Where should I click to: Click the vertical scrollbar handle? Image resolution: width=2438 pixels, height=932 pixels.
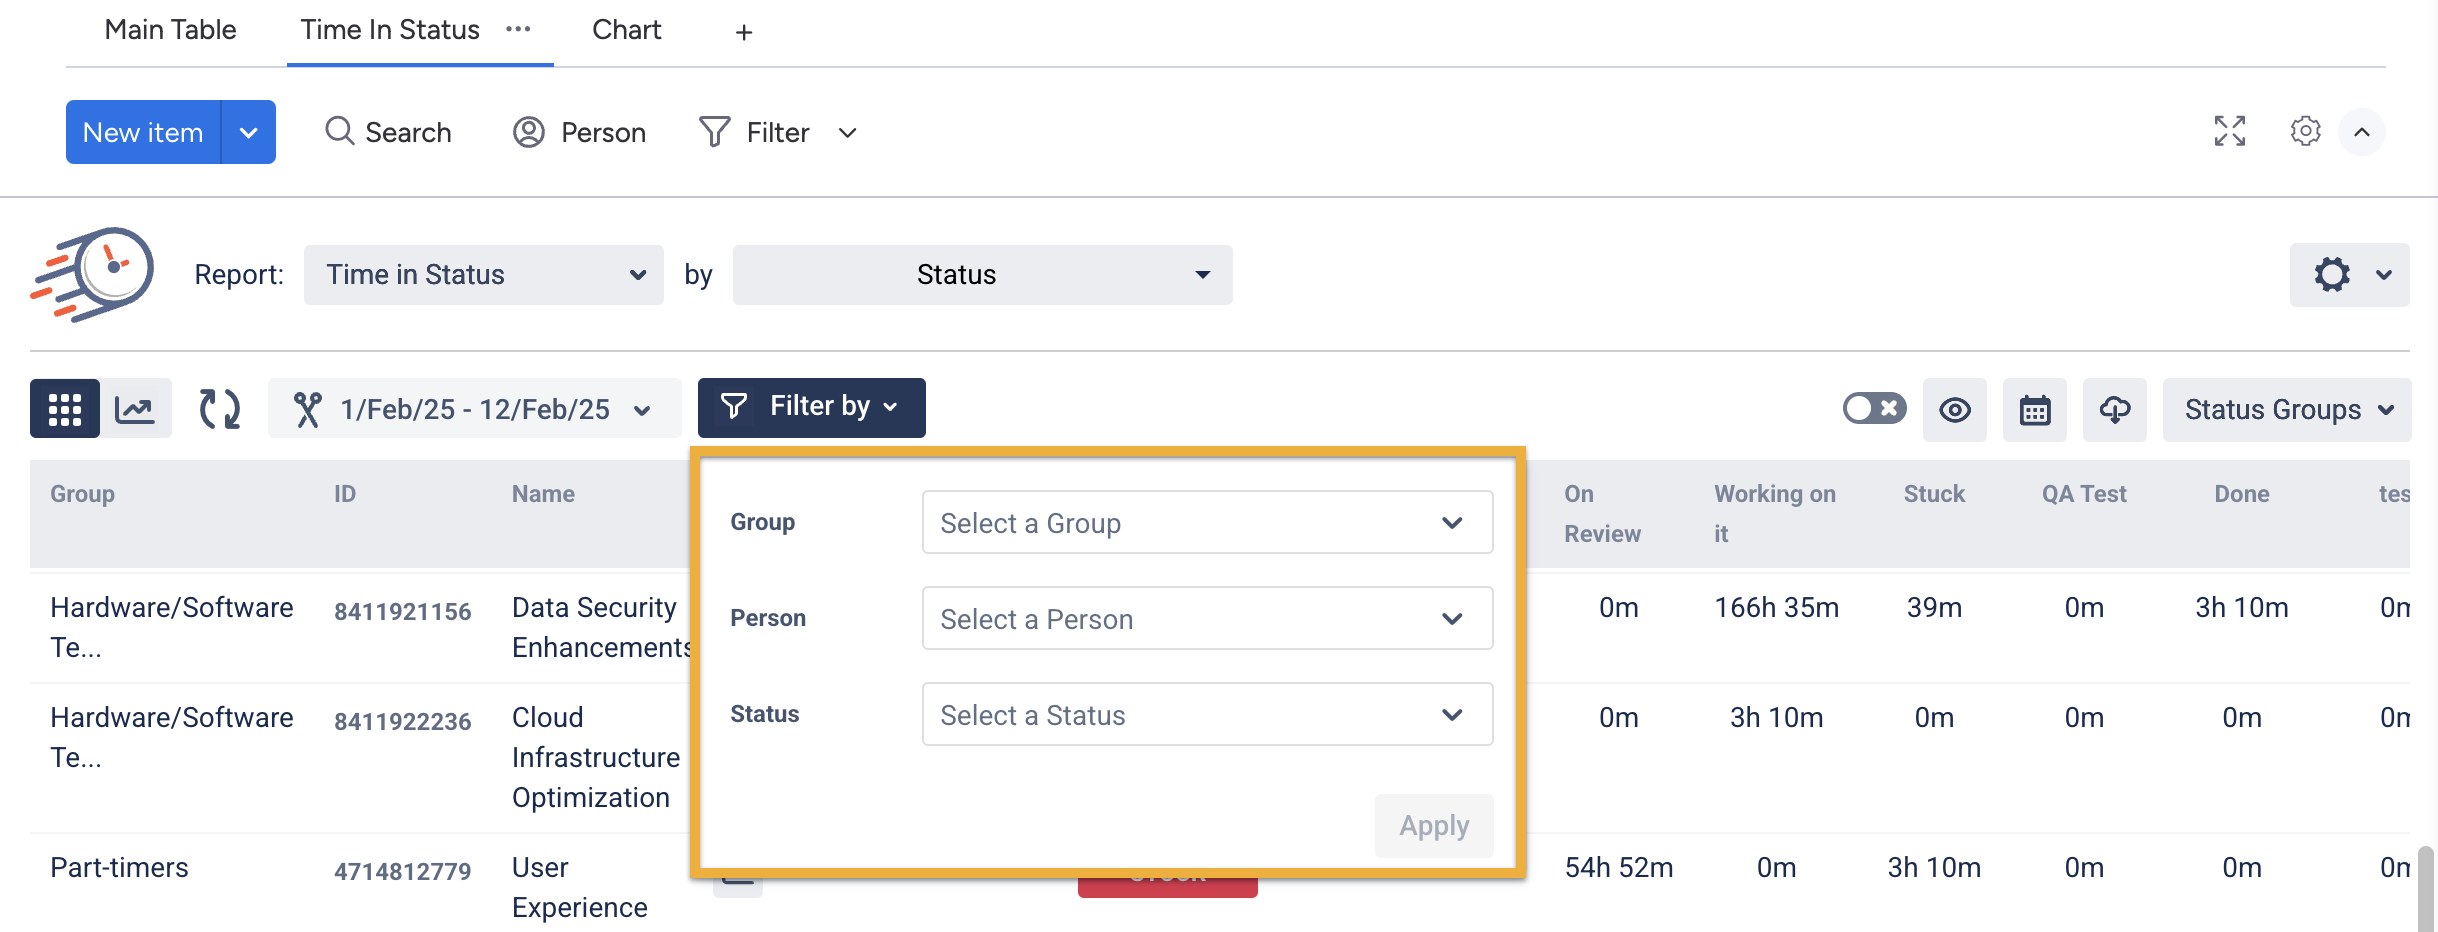coord(2425,888)
